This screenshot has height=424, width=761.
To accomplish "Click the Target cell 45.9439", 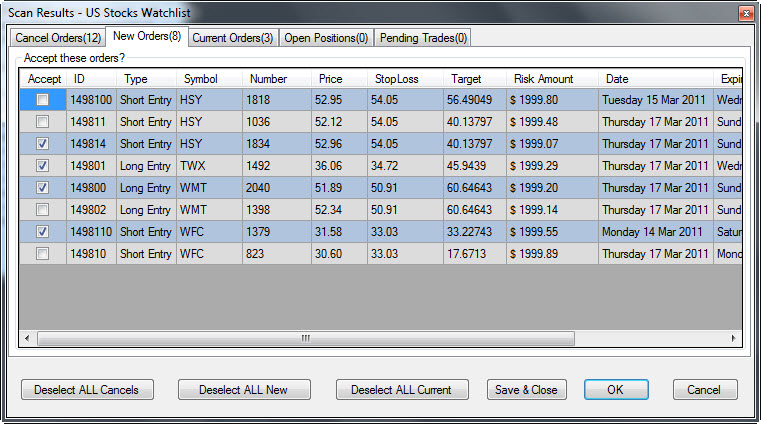I will coord(475,165).
